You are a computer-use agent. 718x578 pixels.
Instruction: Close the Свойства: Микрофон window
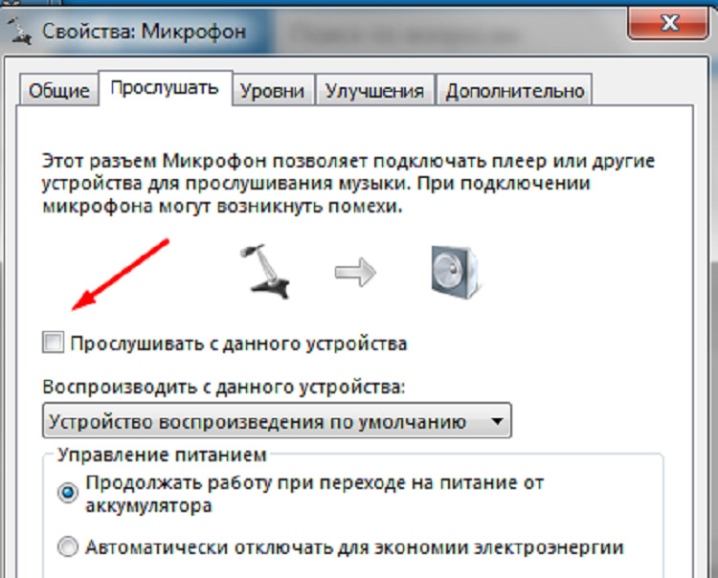coord(669,22)
